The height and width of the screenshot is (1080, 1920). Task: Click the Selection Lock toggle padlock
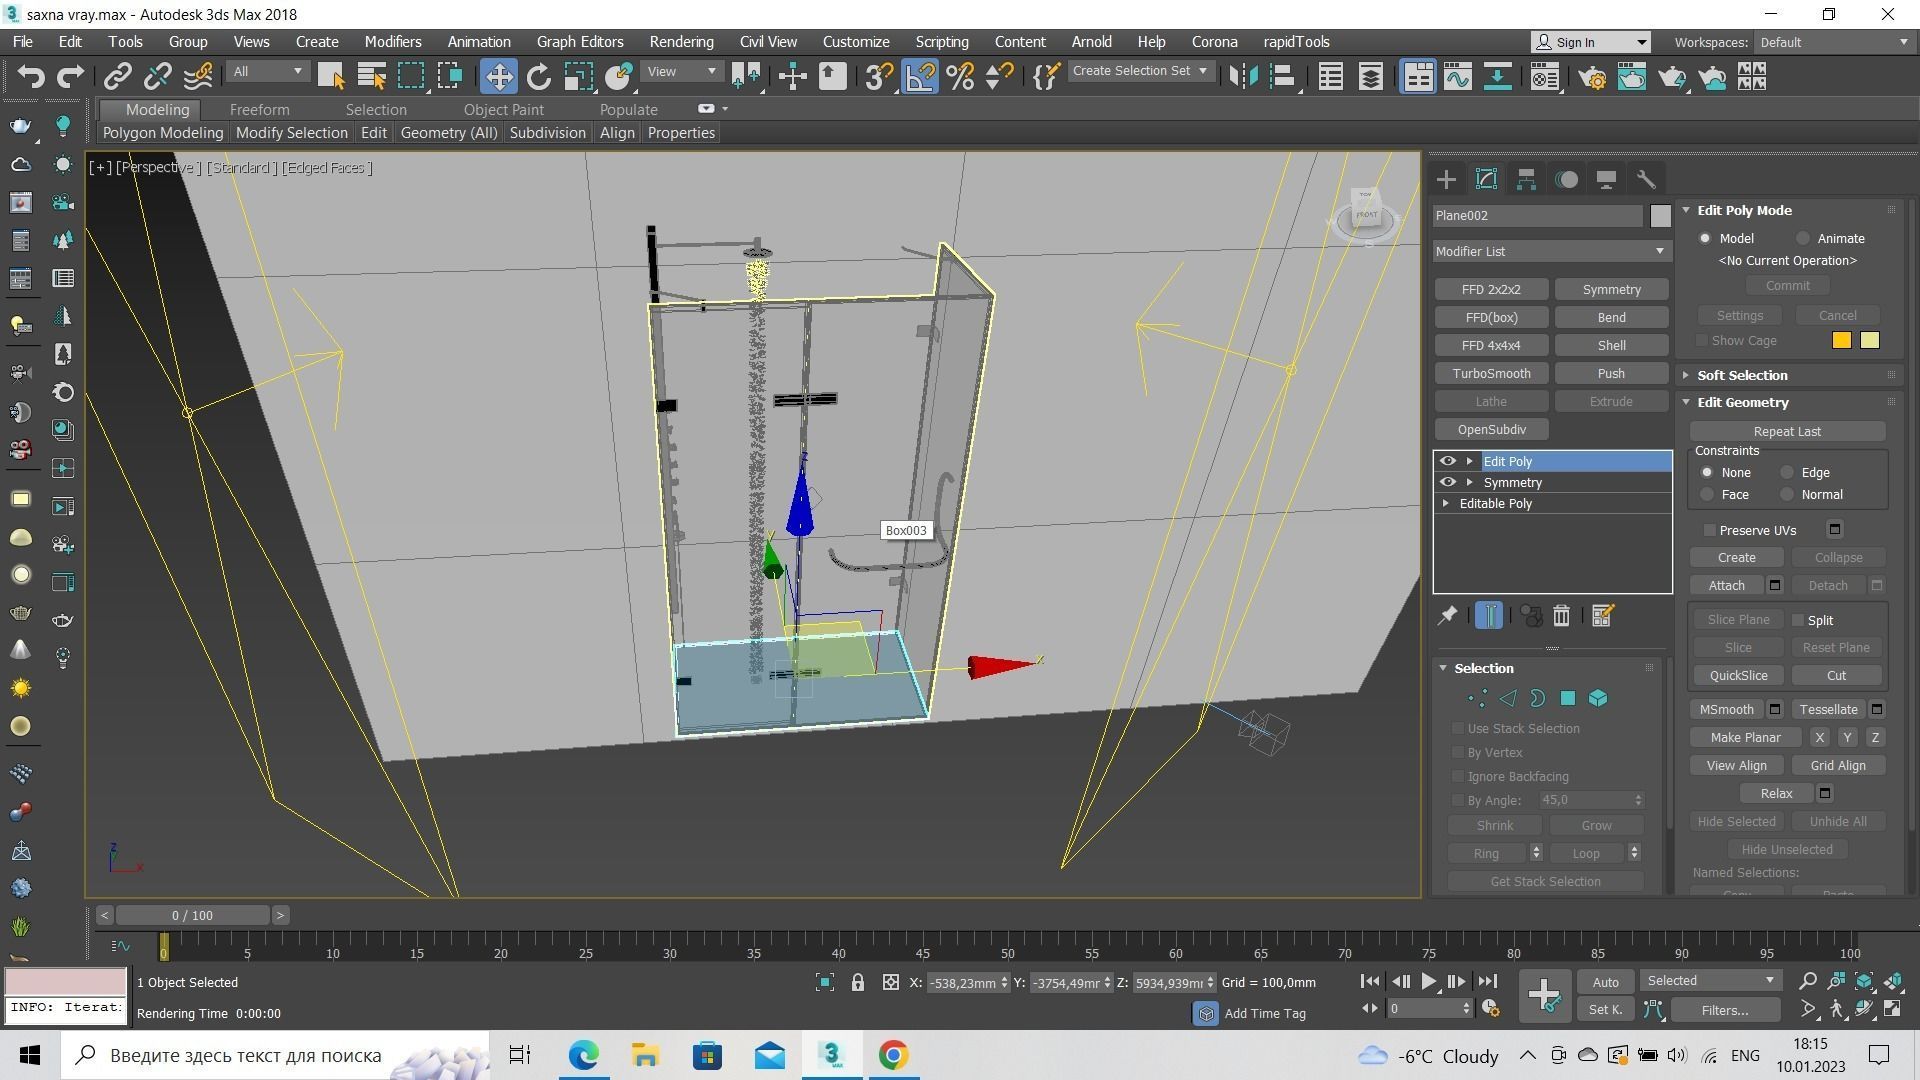point(857,983)
